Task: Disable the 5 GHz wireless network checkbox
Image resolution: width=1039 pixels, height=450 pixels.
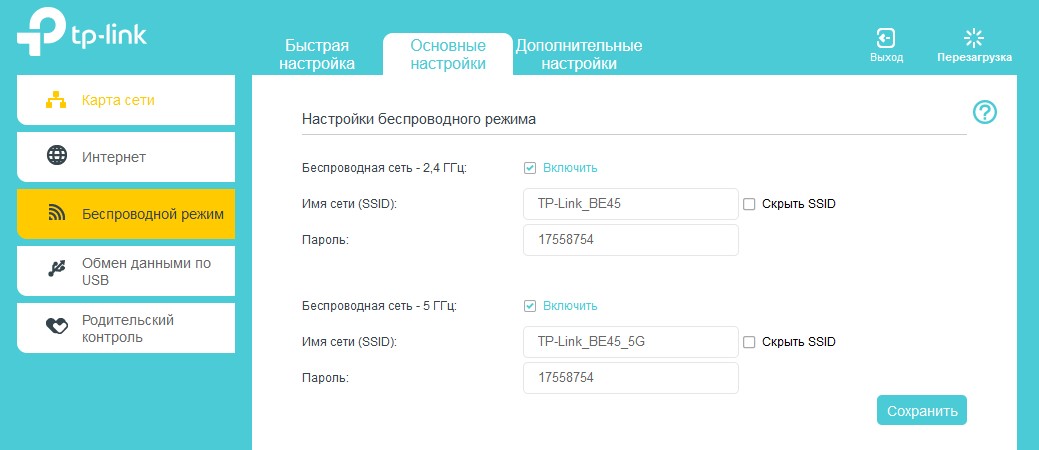Action: pyautogui.click(x=530, y=306)
